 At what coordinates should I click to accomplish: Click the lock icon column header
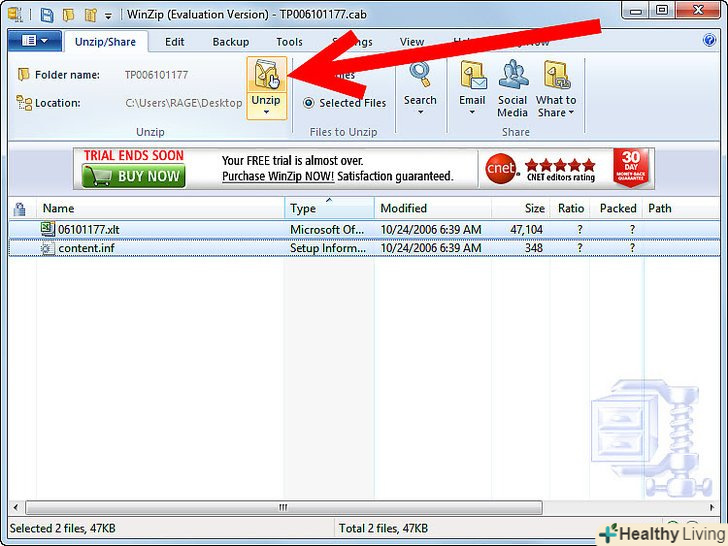pos(20,209)
